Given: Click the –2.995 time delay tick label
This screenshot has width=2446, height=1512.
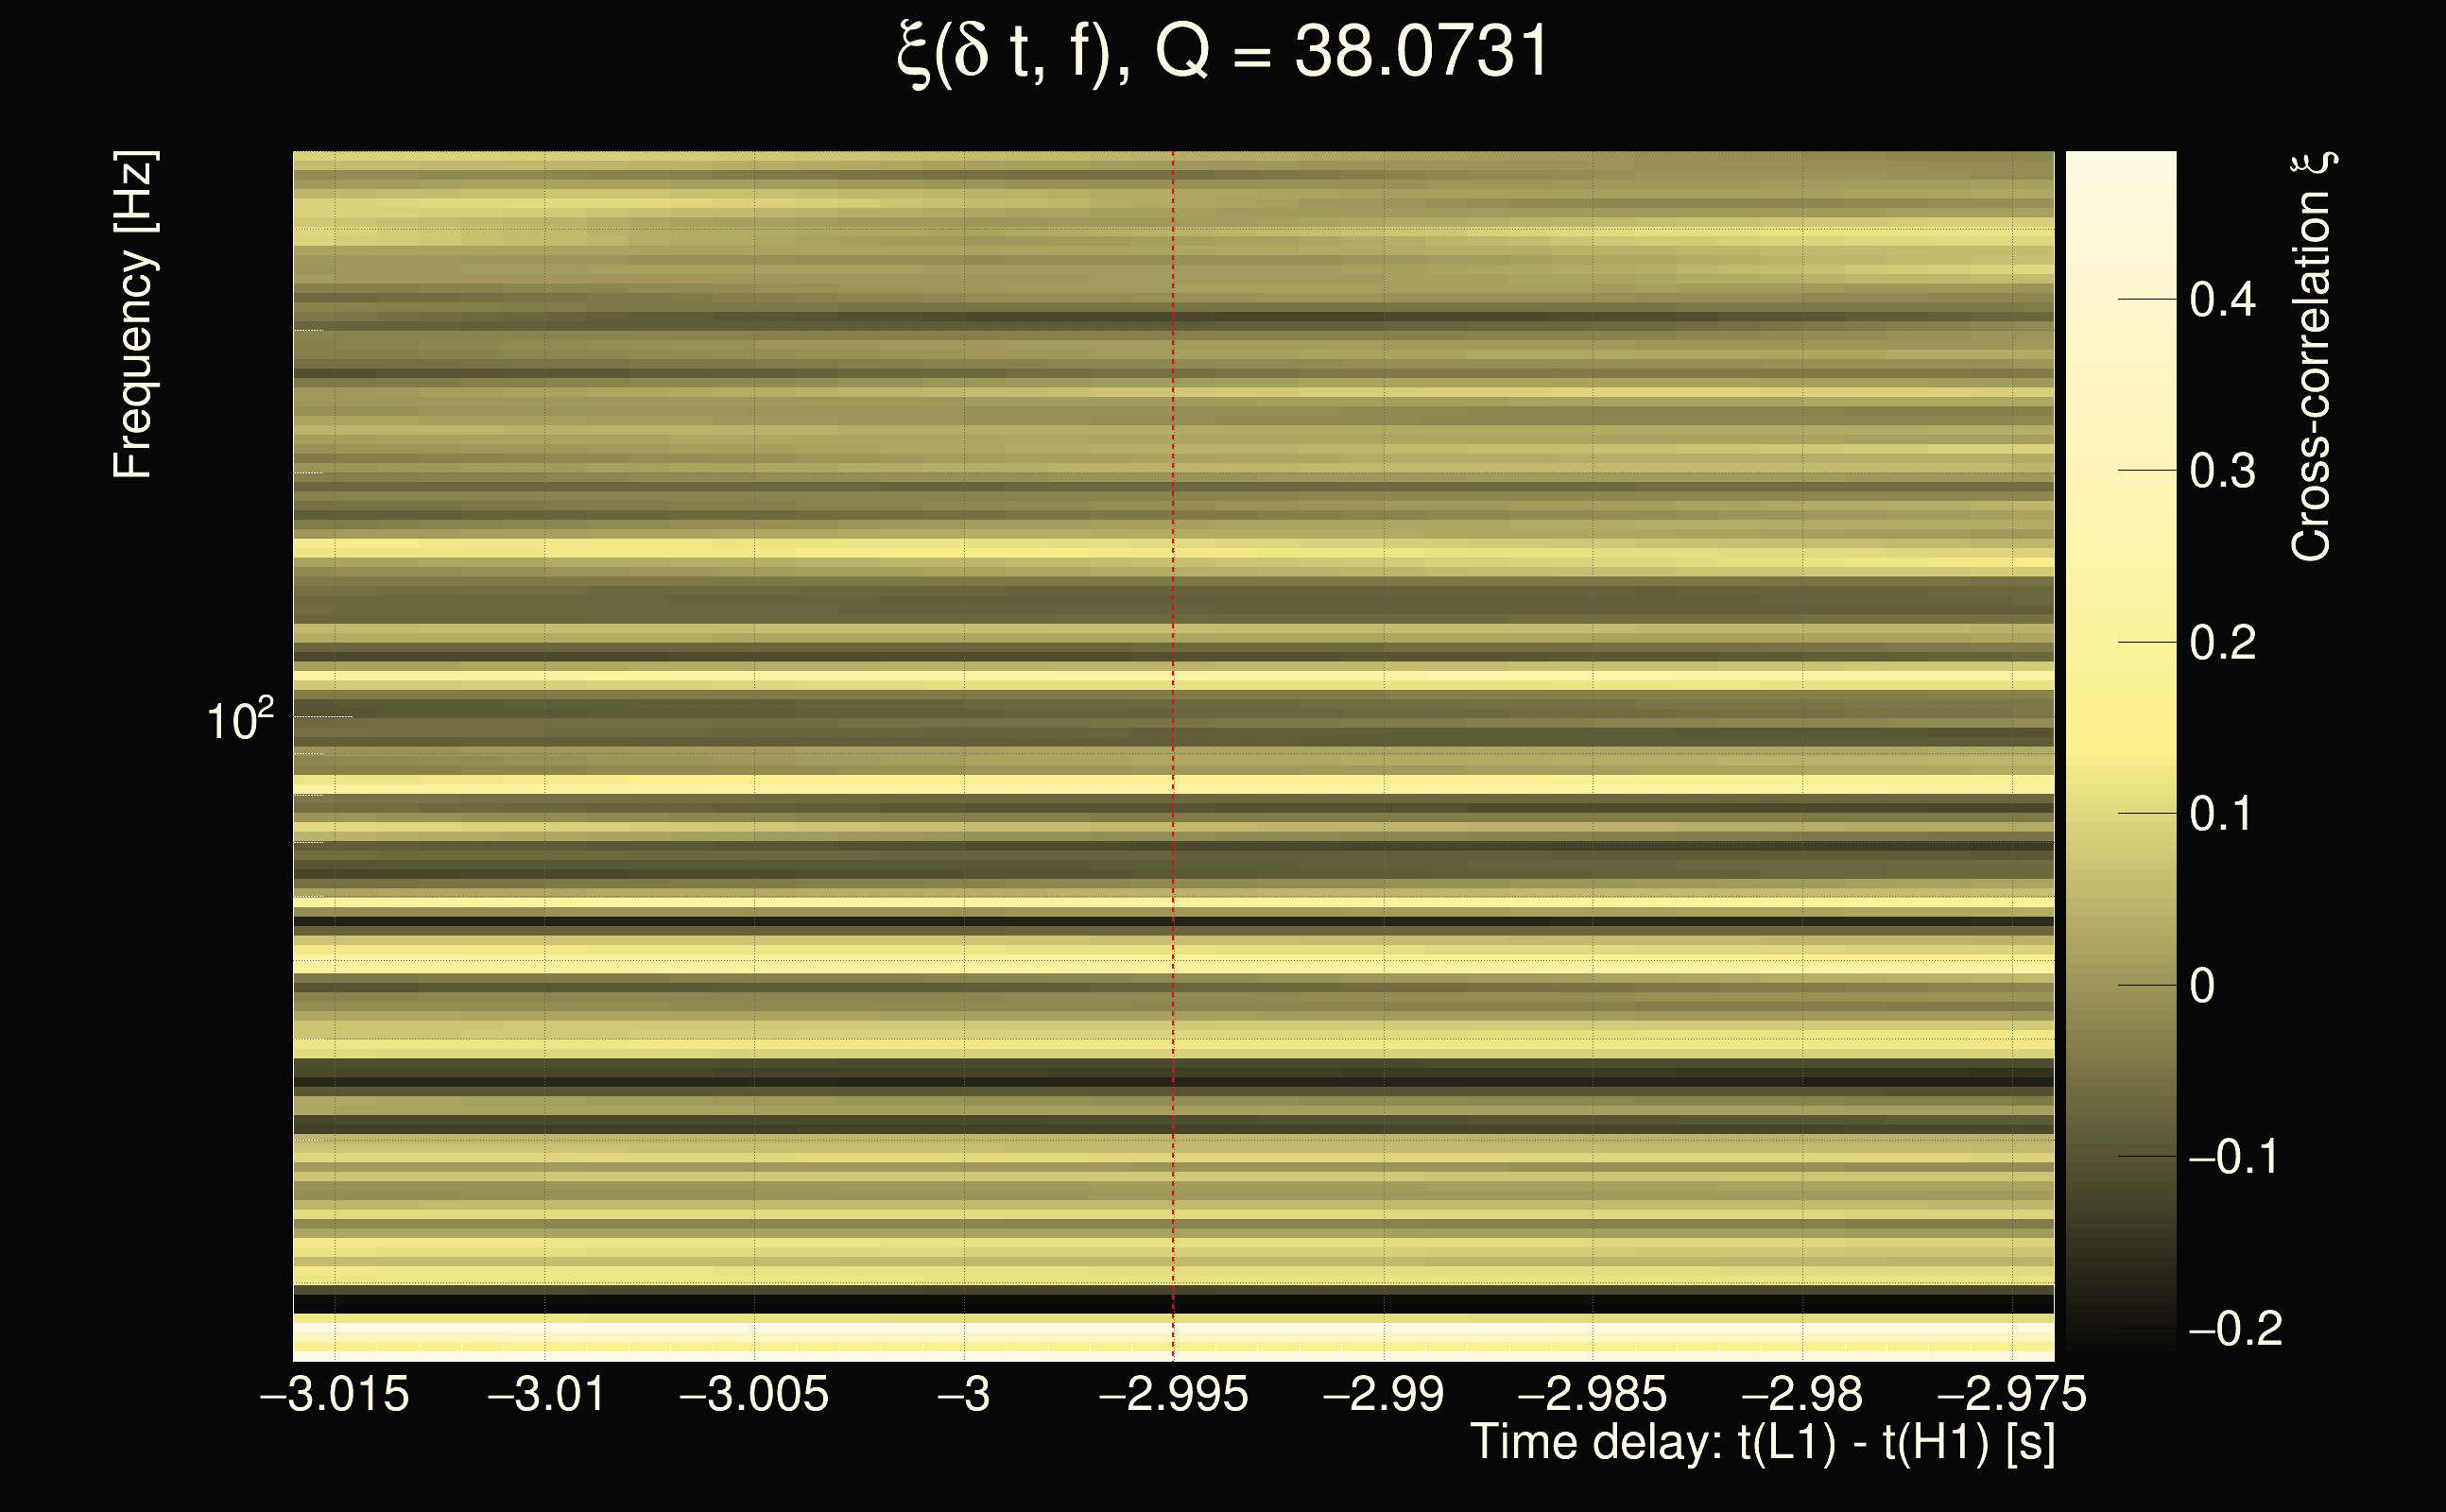Looking at the screenshot, I should [1173, 1394].
